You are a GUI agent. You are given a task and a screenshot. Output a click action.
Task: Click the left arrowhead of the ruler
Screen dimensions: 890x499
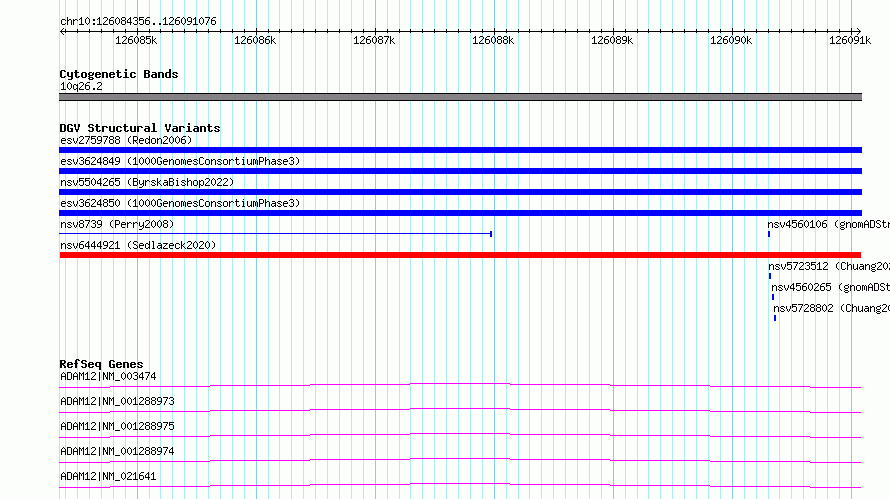pos(62,31)
